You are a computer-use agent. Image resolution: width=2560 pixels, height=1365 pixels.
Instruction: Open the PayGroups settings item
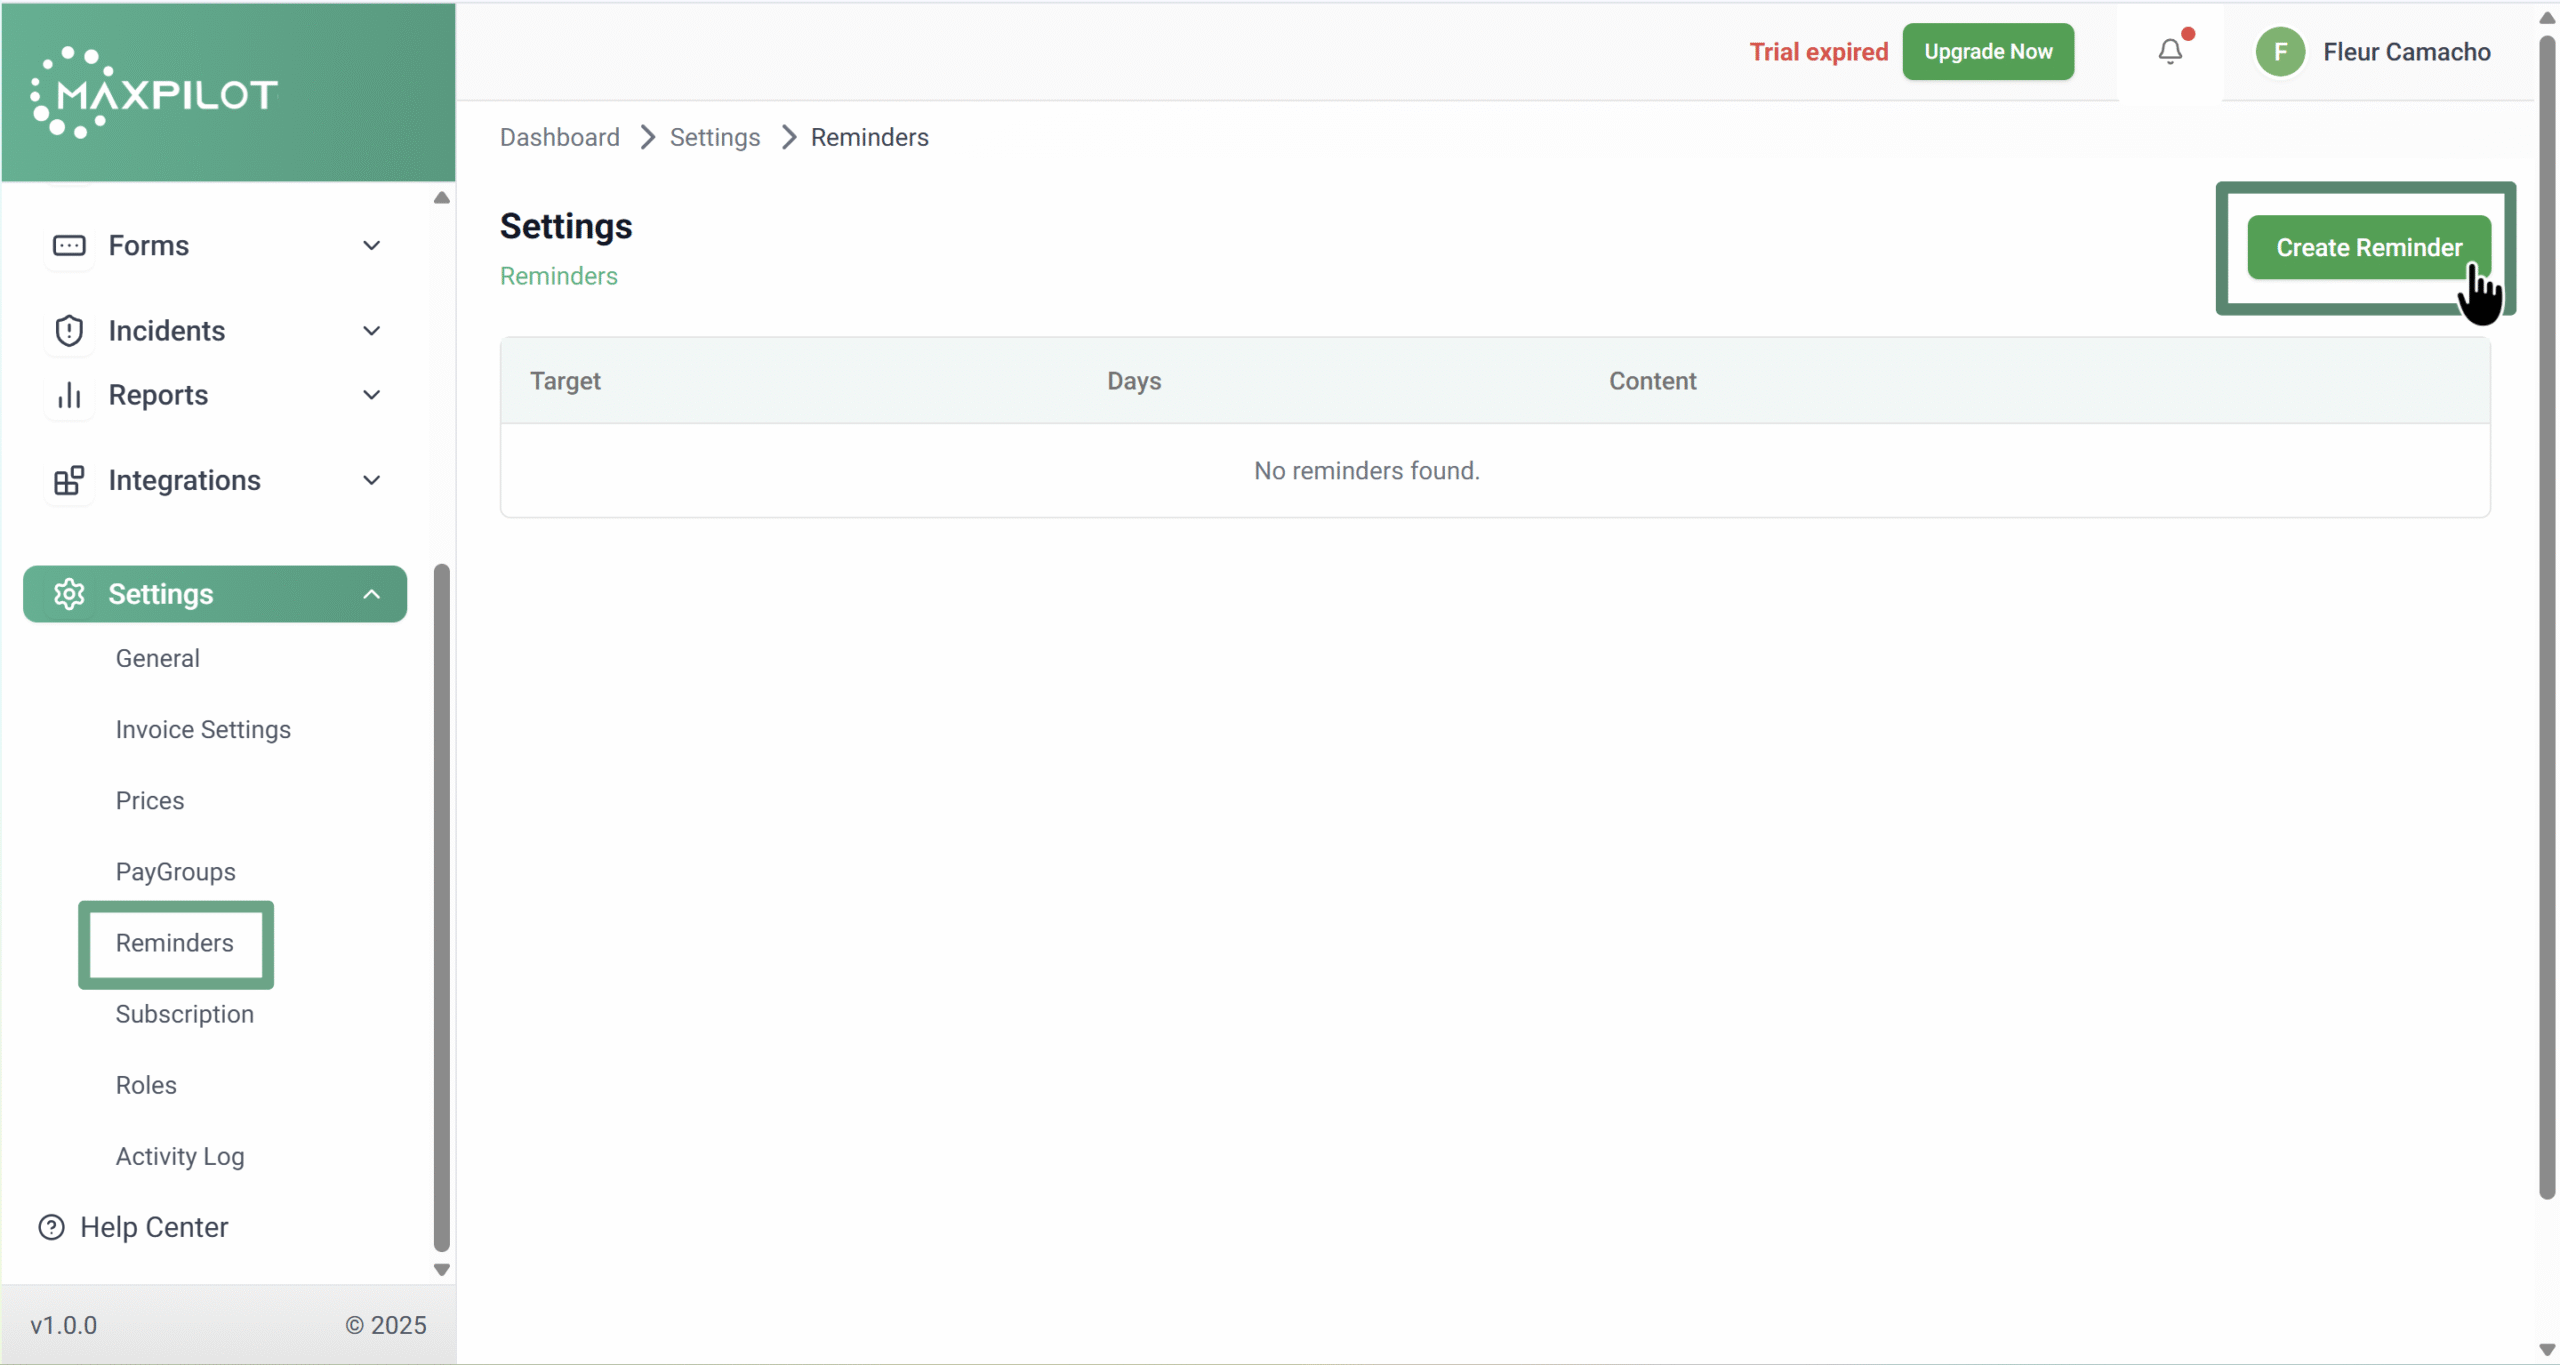[x=176, y=872]
